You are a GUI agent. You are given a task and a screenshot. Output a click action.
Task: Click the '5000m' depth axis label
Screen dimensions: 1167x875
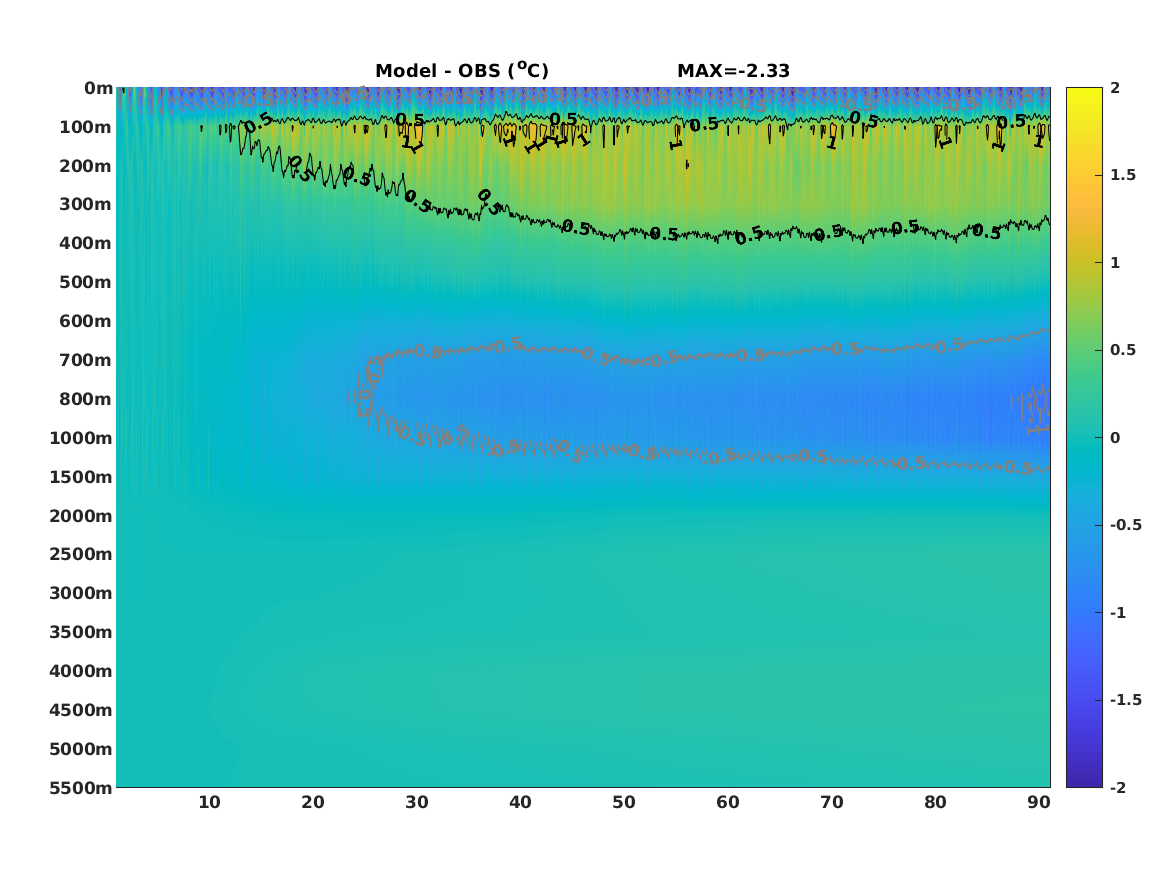[x=81, y=749]
